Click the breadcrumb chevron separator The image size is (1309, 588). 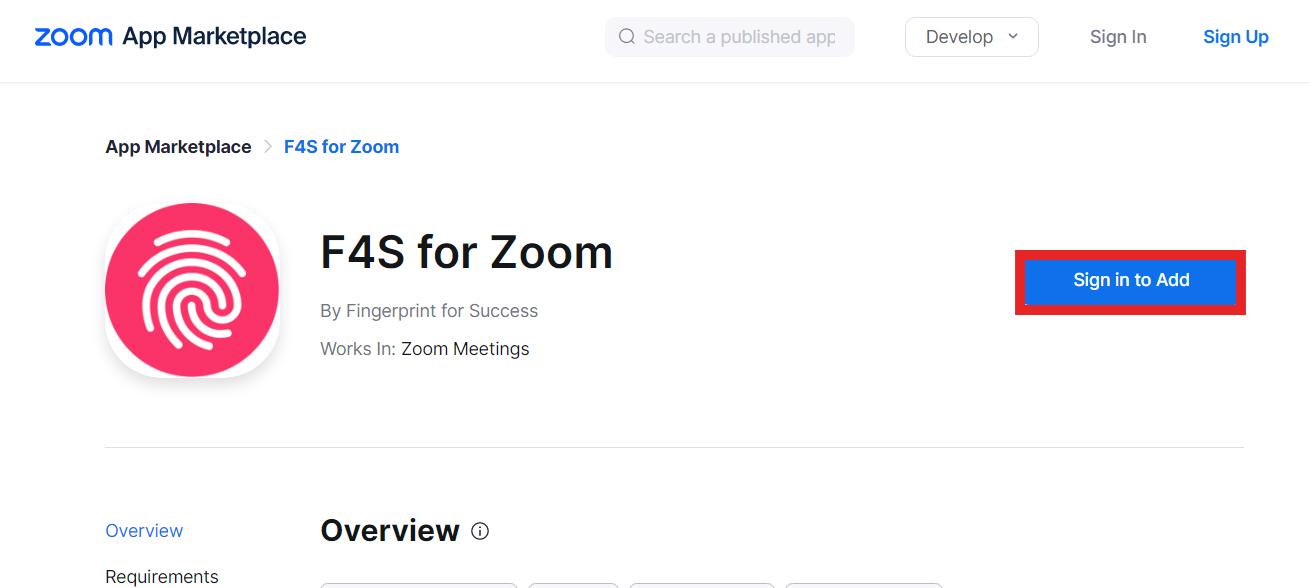[268, 147]
